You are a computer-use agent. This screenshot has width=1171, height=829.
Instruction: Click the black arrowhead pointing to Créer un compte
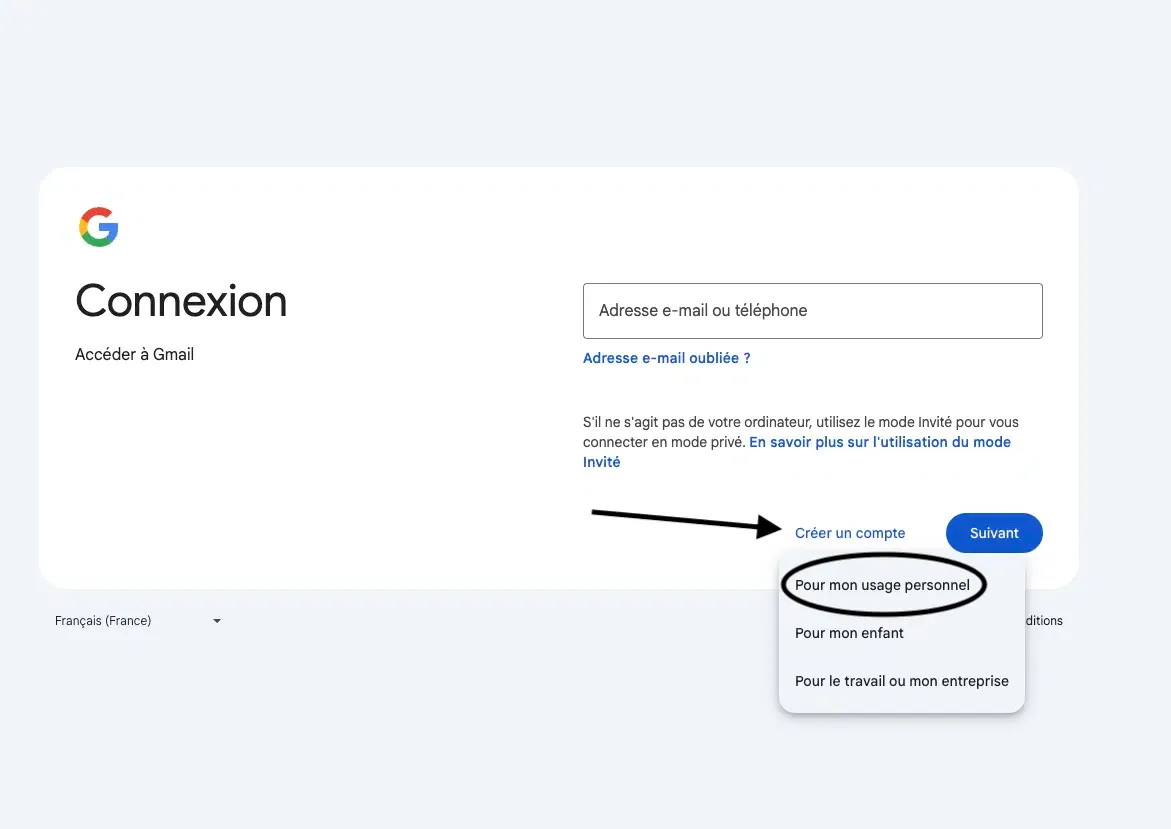768,527
